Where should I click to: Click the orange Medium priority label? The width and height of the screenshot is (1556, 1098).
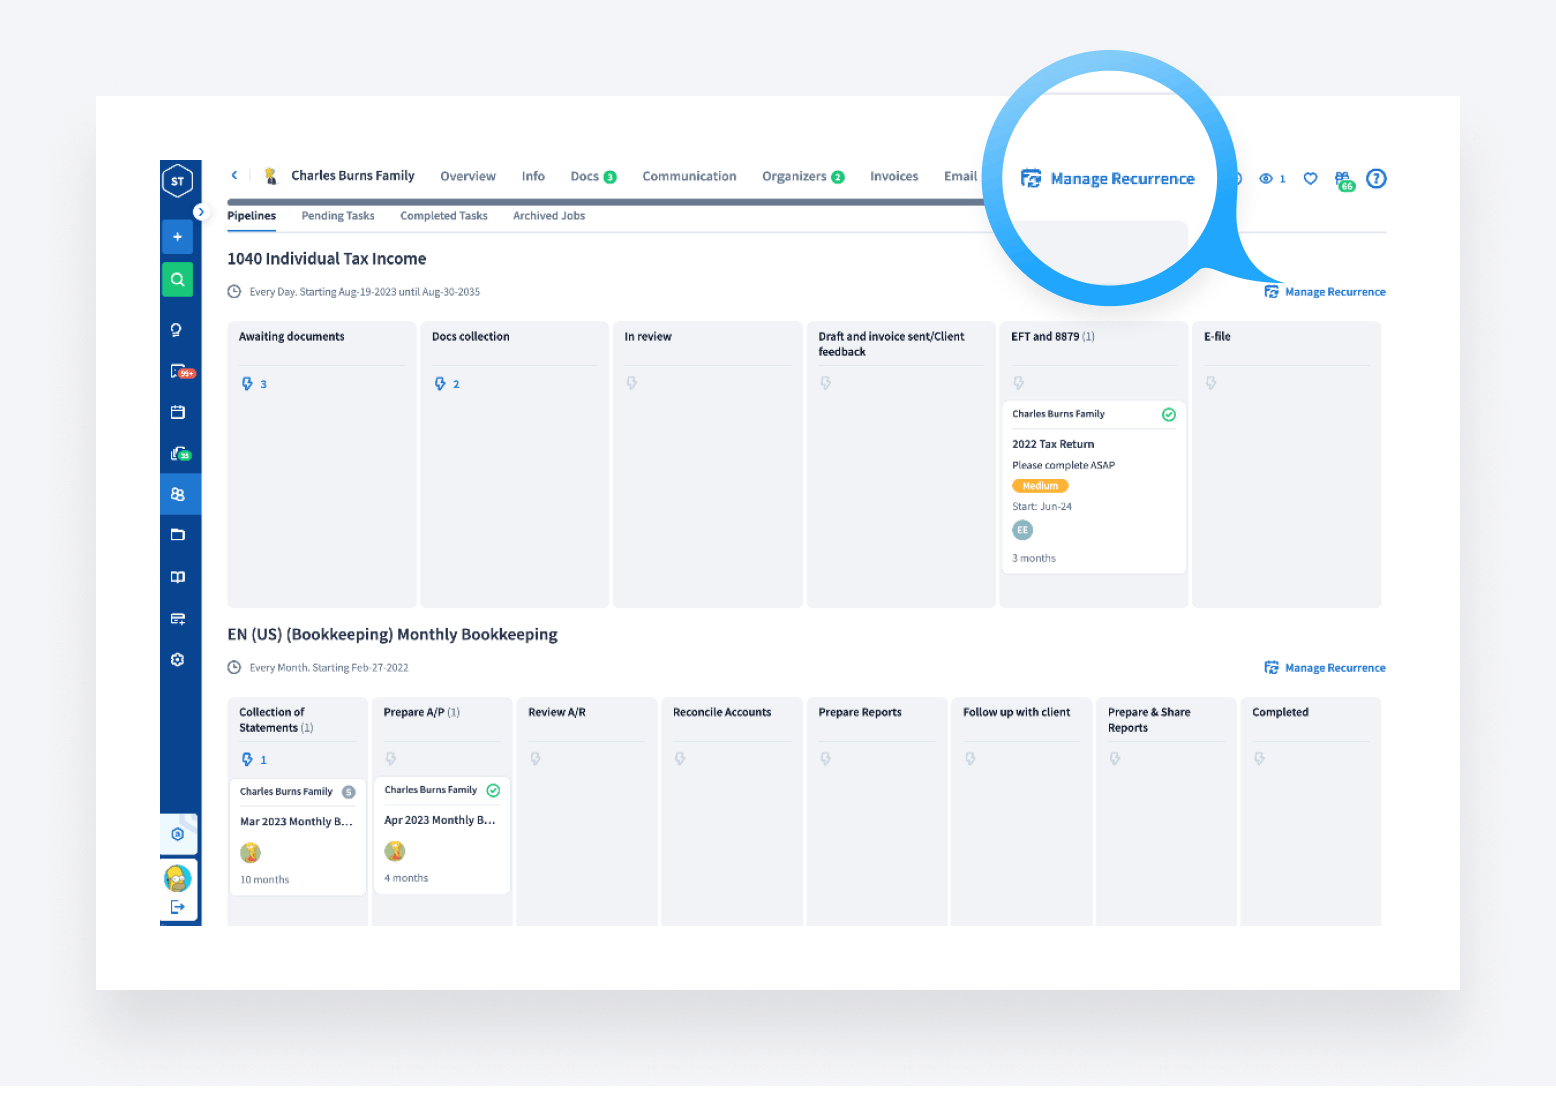point(1040,486)
